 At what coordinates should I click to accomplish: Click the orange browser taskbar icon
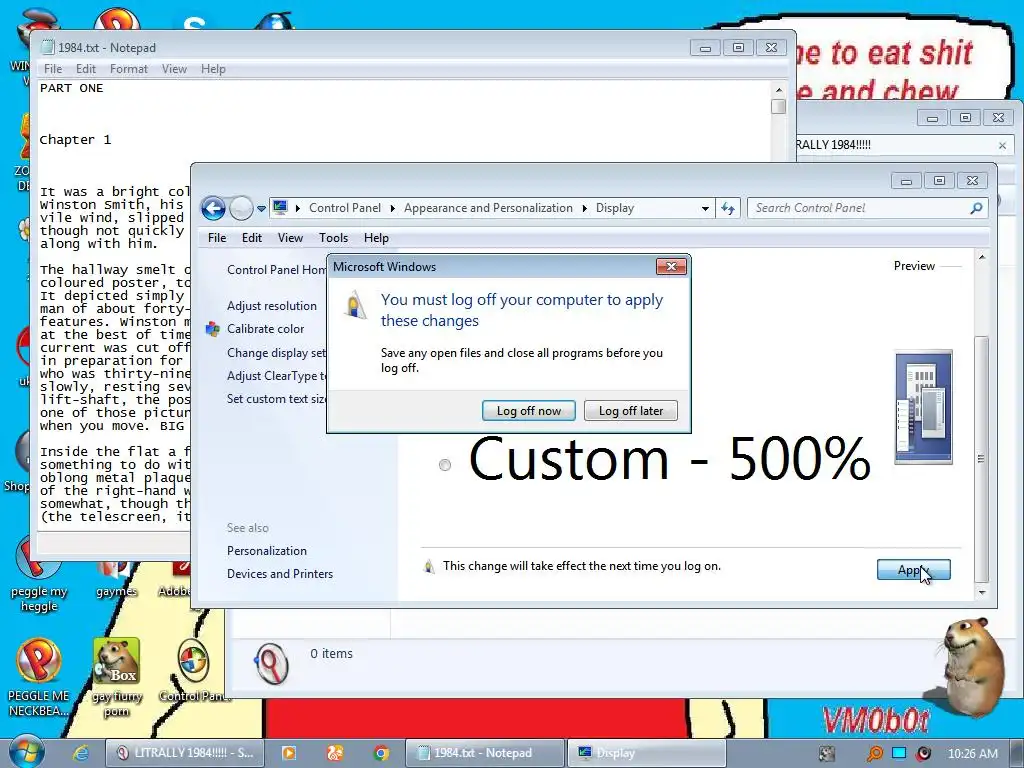pos(334,753)
